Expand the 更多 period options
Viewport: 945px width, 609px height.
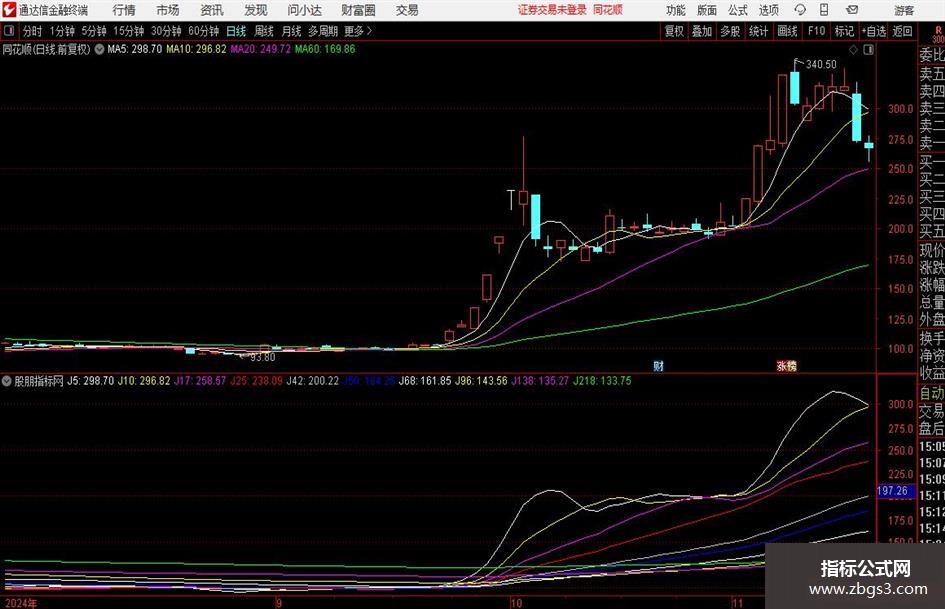[x=358, y=31]
